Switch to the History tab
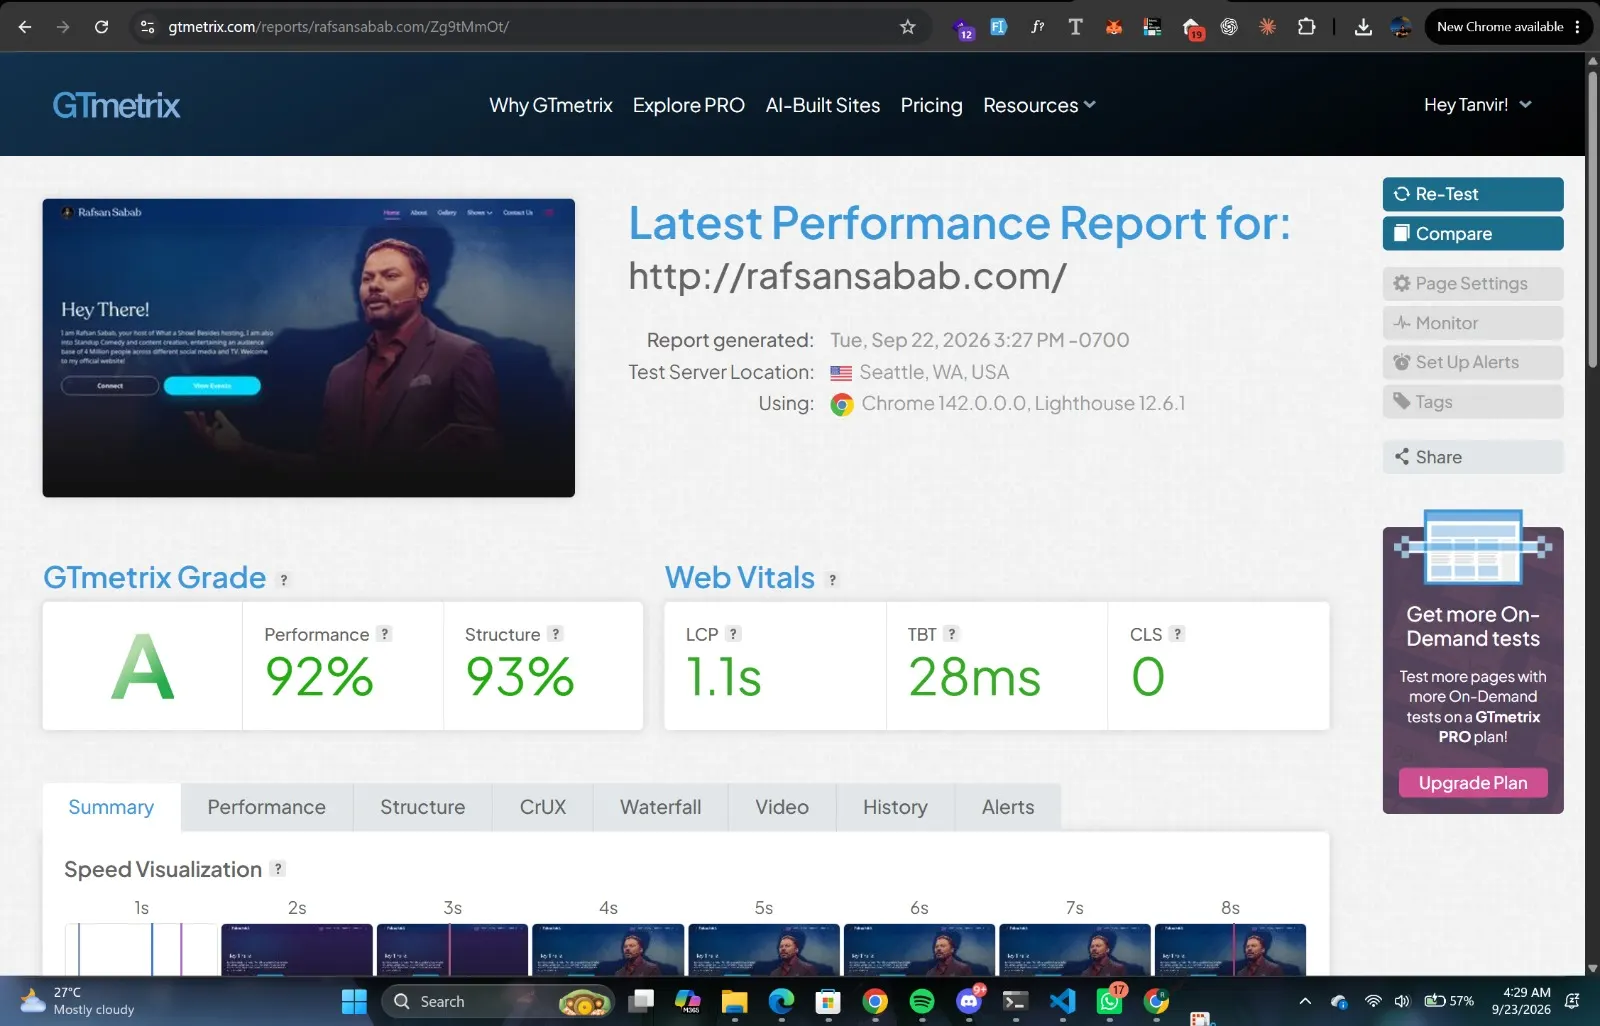The width and height of the screenshot is (1600, 1026). (895, 807)
